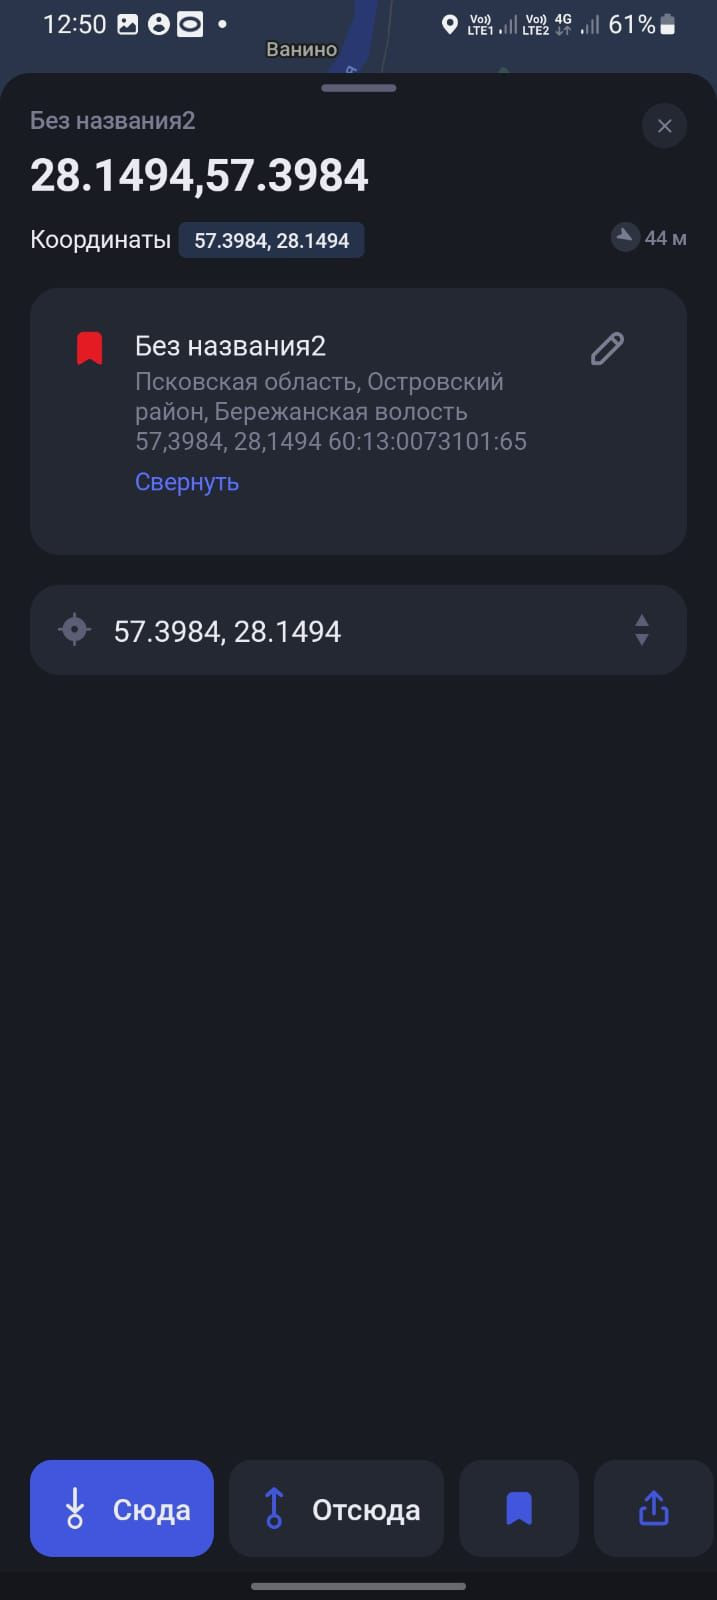Set route destination with the Сюда button

tap(122, 1508)
